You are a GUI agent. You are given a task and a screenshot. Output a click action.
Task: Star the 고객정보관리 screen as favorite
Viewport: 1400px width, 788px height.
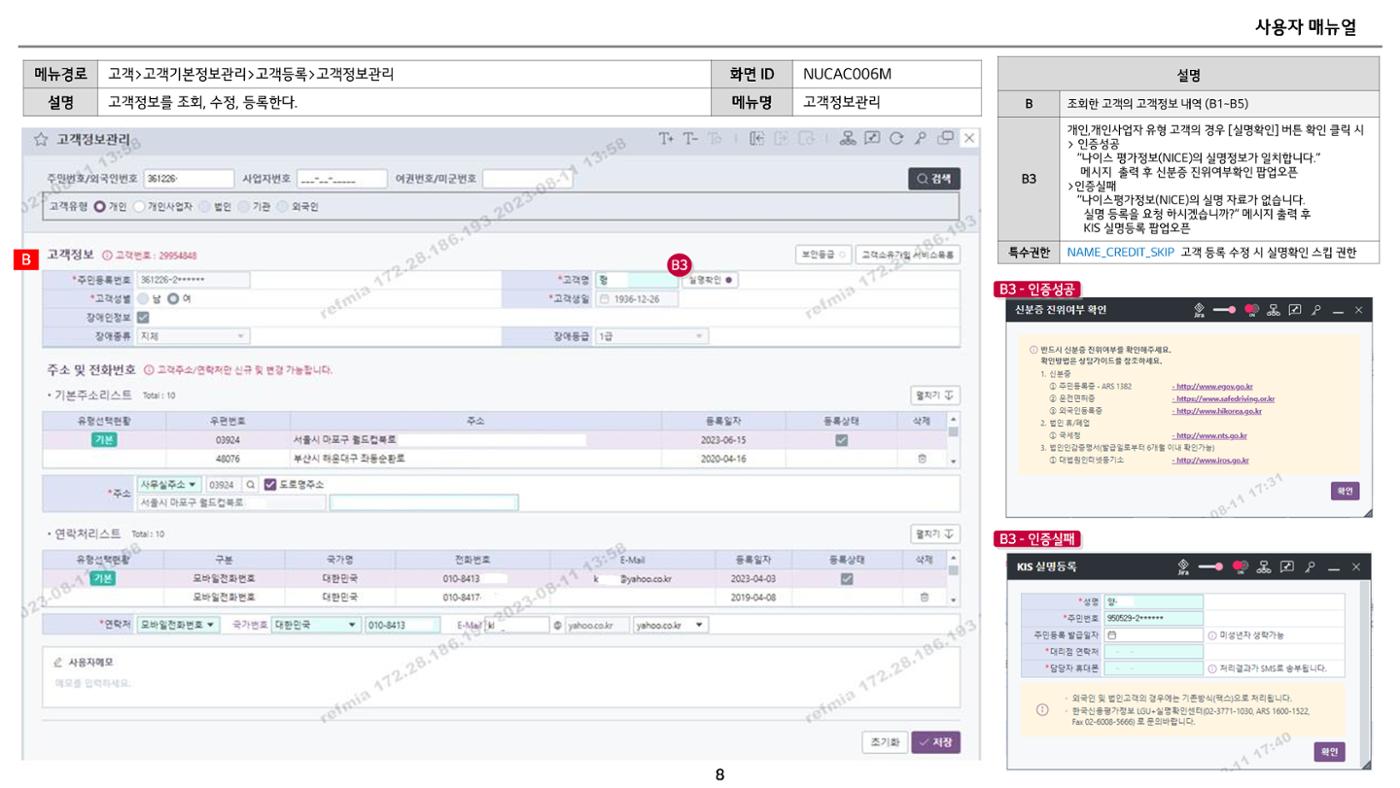(41, 139)
